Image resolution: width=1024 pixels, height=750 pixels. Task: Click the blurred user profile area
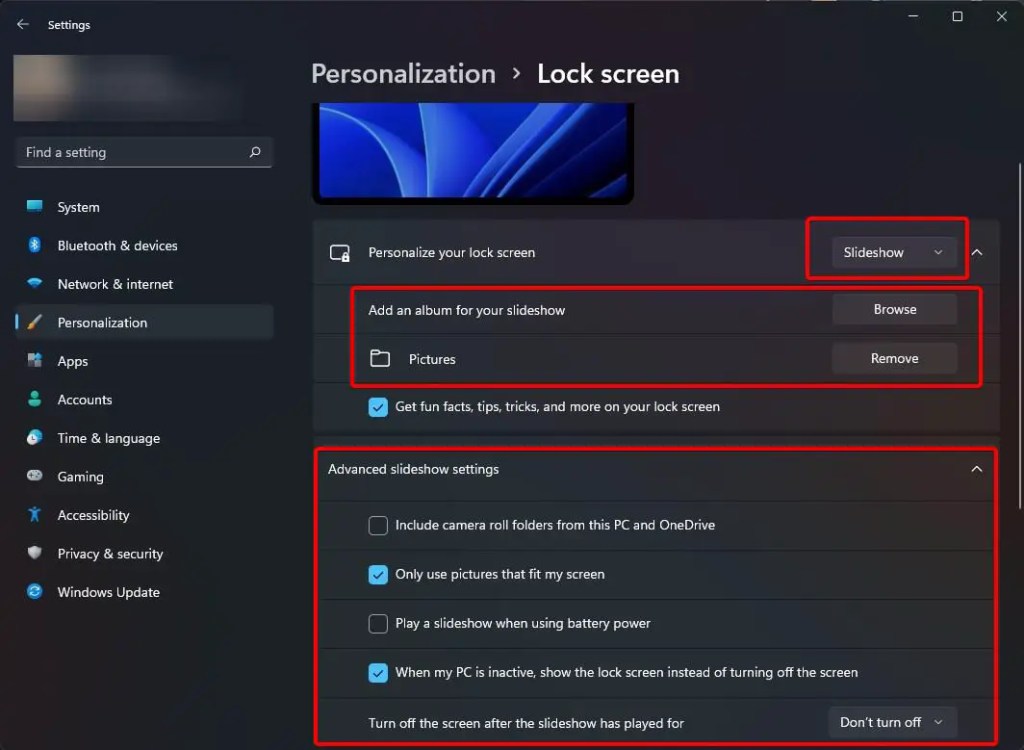[x=127, y=88]
